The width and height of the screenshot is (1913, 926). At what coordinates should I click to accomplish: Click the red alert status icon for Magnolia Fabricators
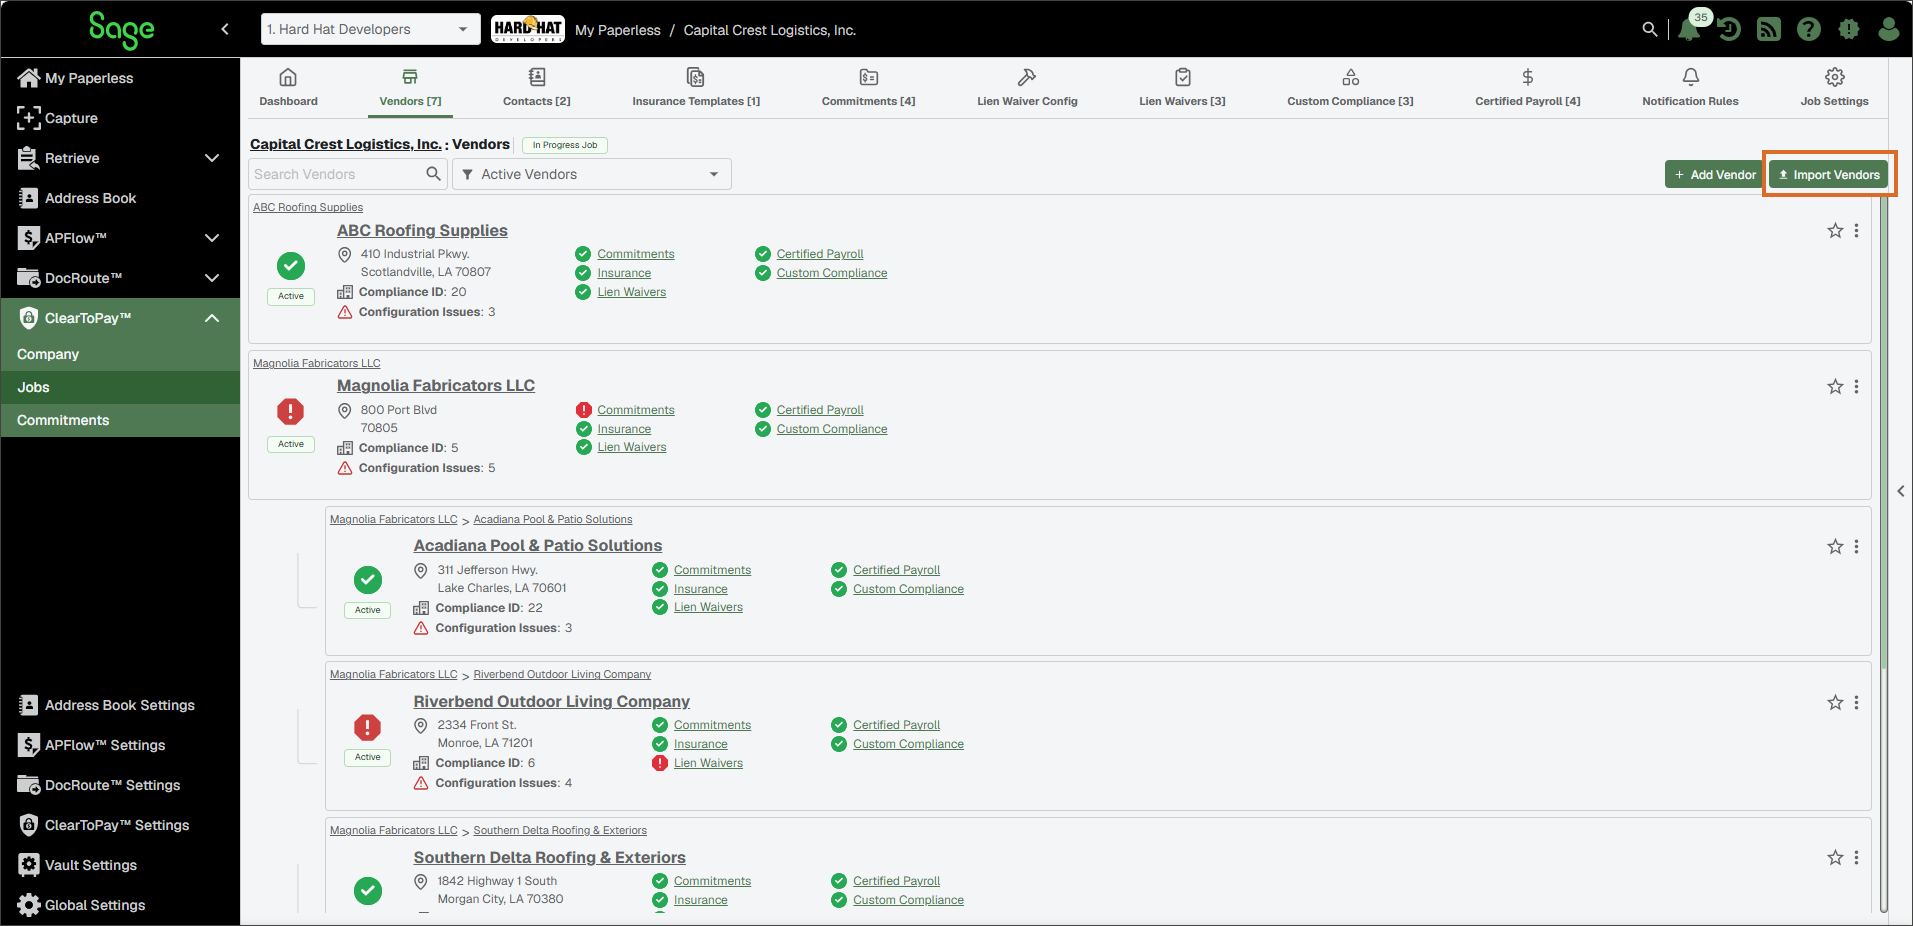coord(290,411)
